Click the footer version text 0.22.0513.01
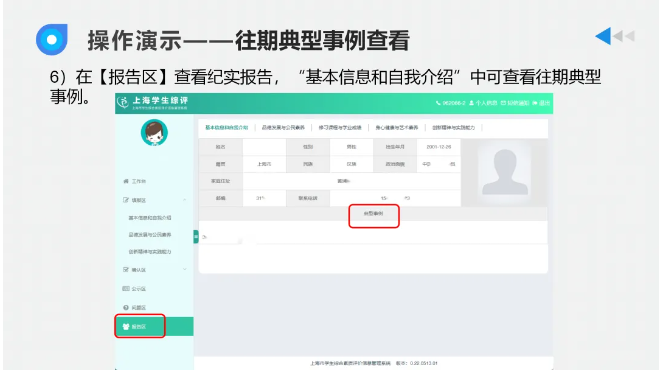The image size is (659, 376). pos(424,363)
